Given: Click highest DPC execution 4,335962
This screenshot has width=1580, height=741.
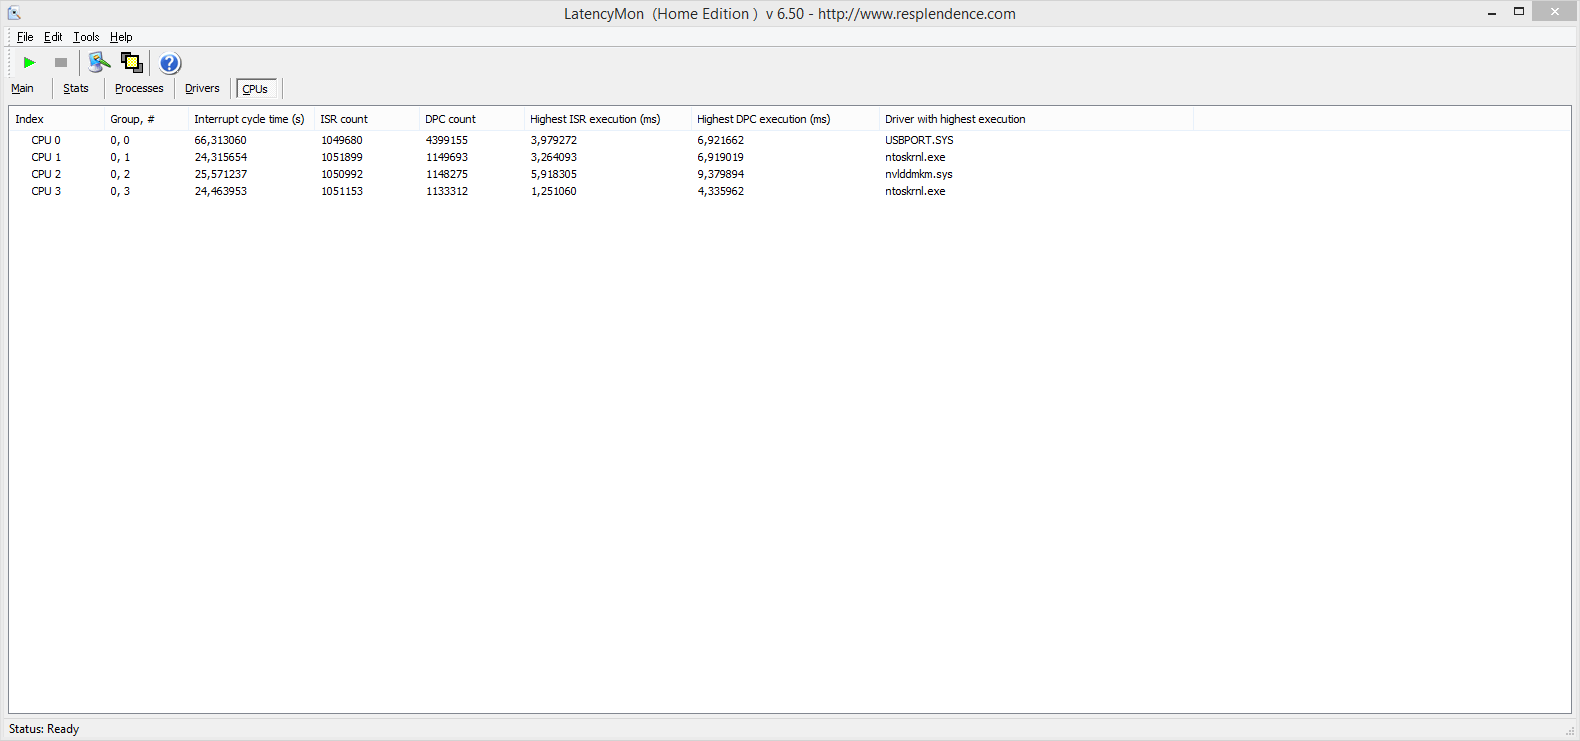Looking at the screenshot, I should click(x=721, y=191).
